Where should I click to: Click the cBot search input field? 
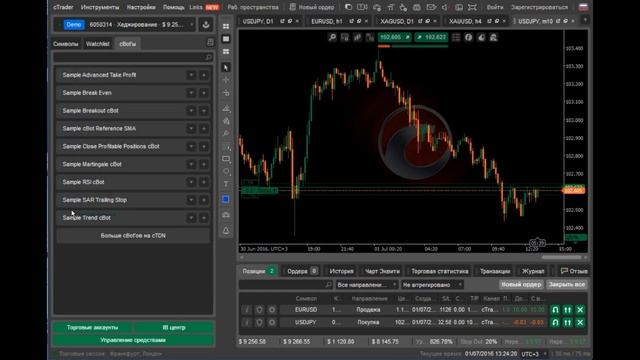click(x=133, y=57)
